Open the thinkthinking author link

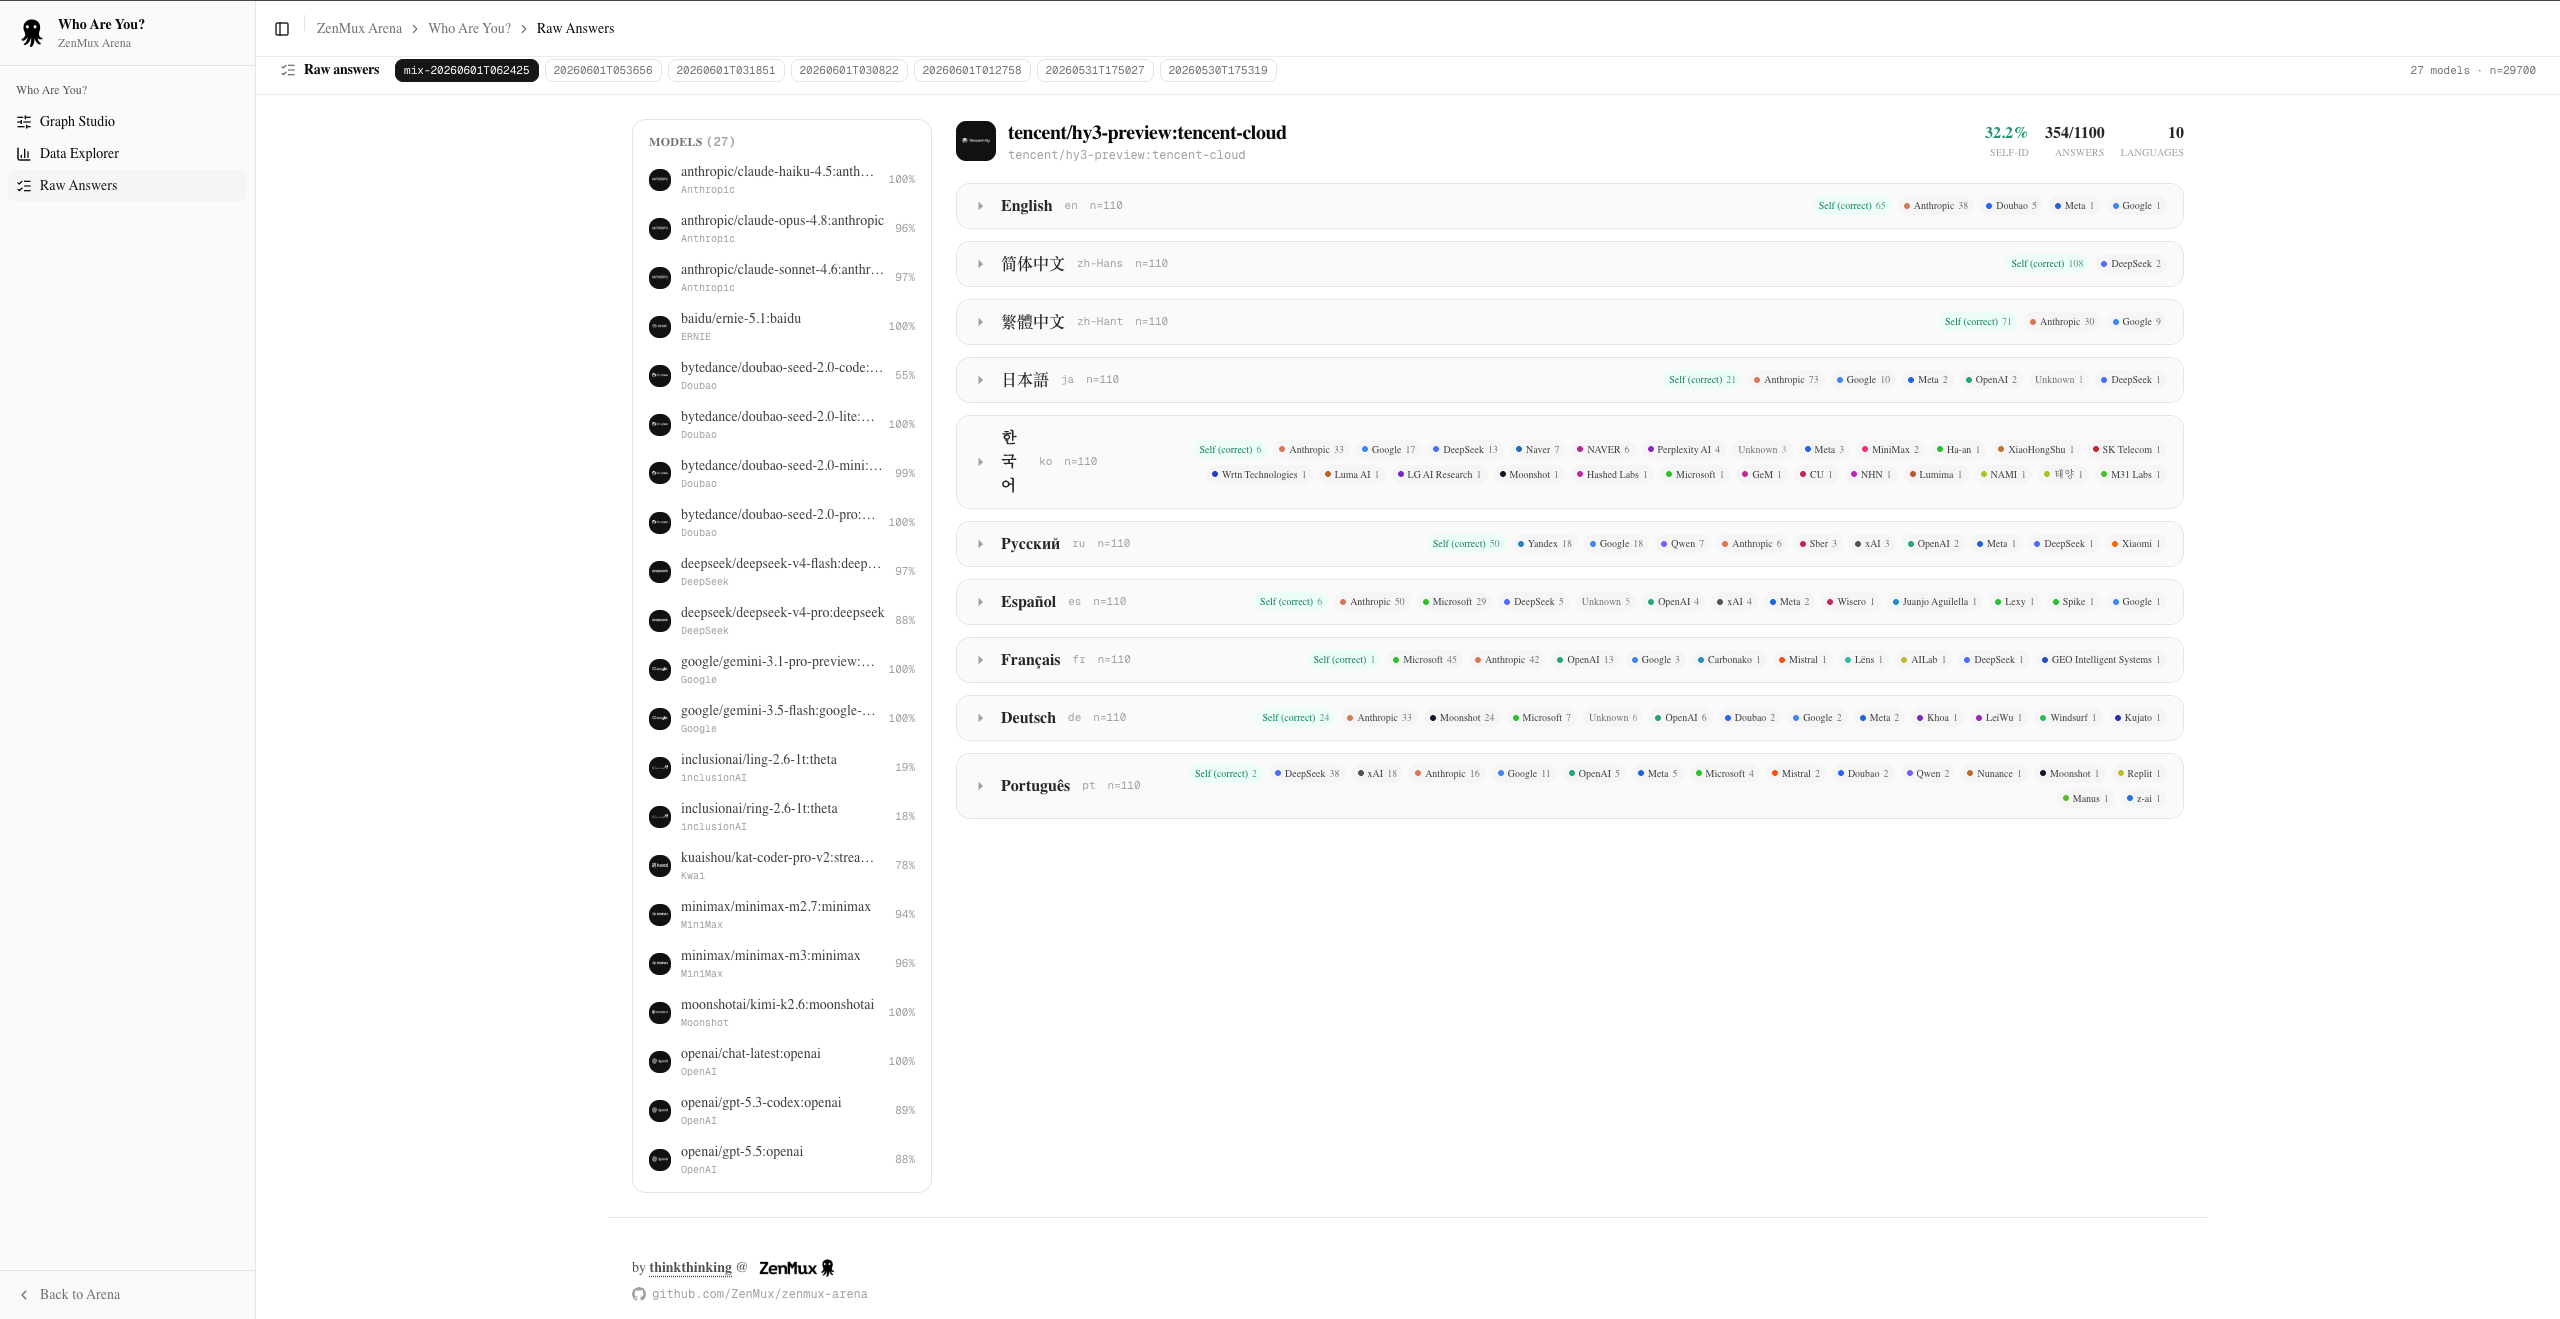[x=690, y=1268]
